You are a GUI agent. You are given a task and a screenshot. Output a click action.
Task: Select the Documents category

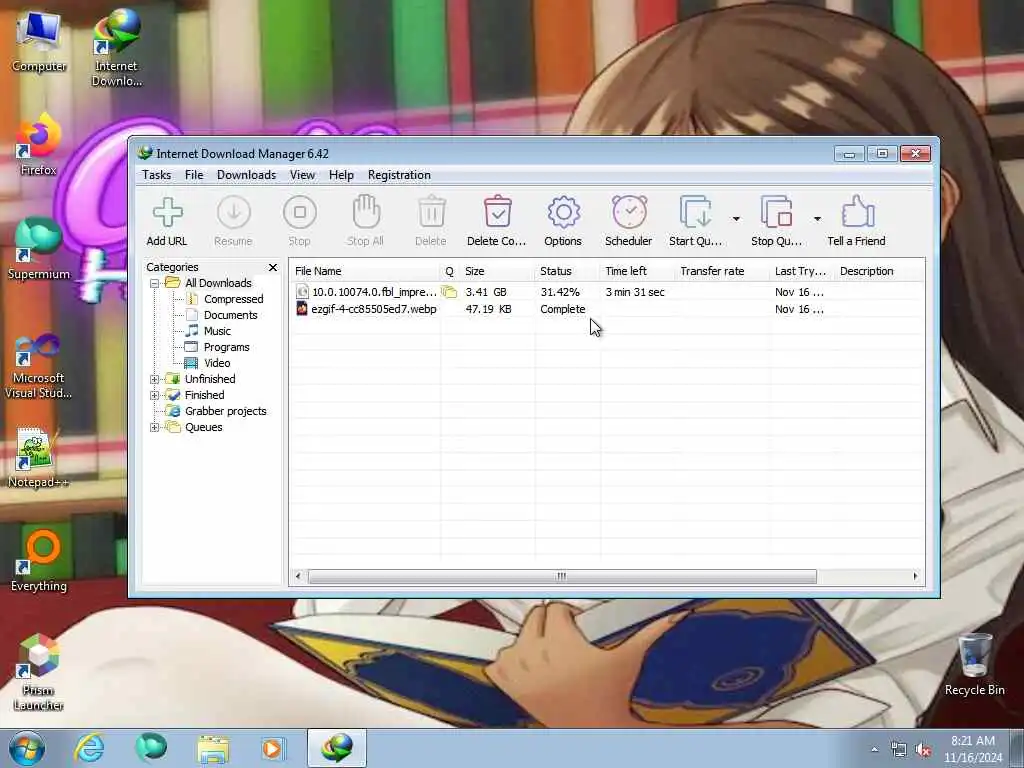point(231,315)
